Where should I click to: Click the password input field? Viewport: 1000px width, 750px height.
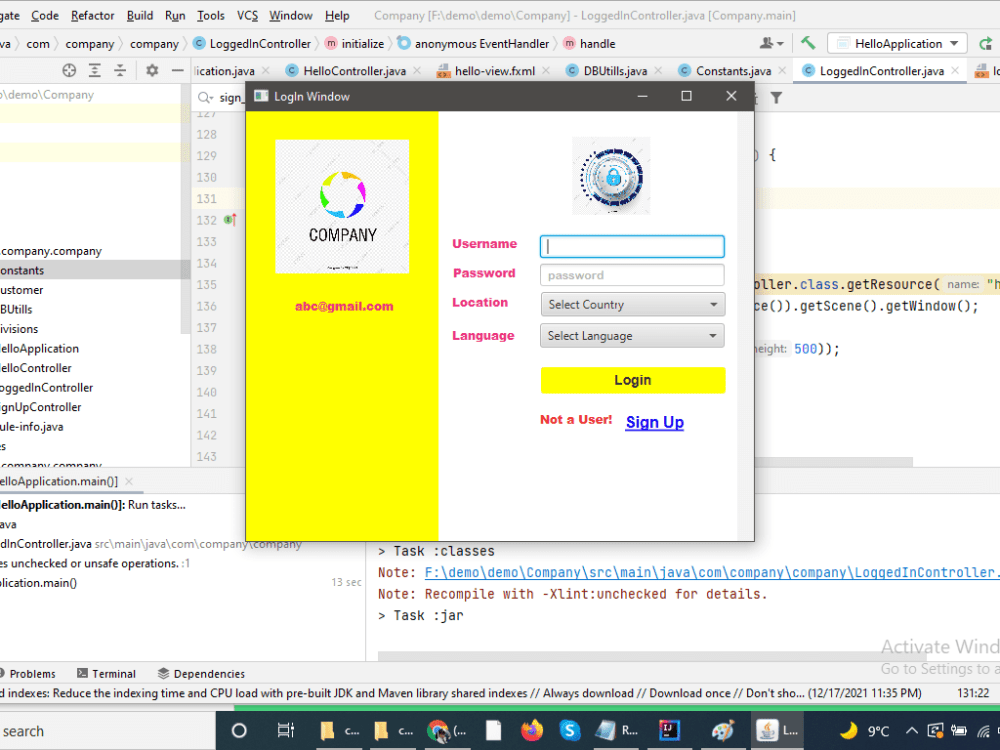tap(632, 276)
